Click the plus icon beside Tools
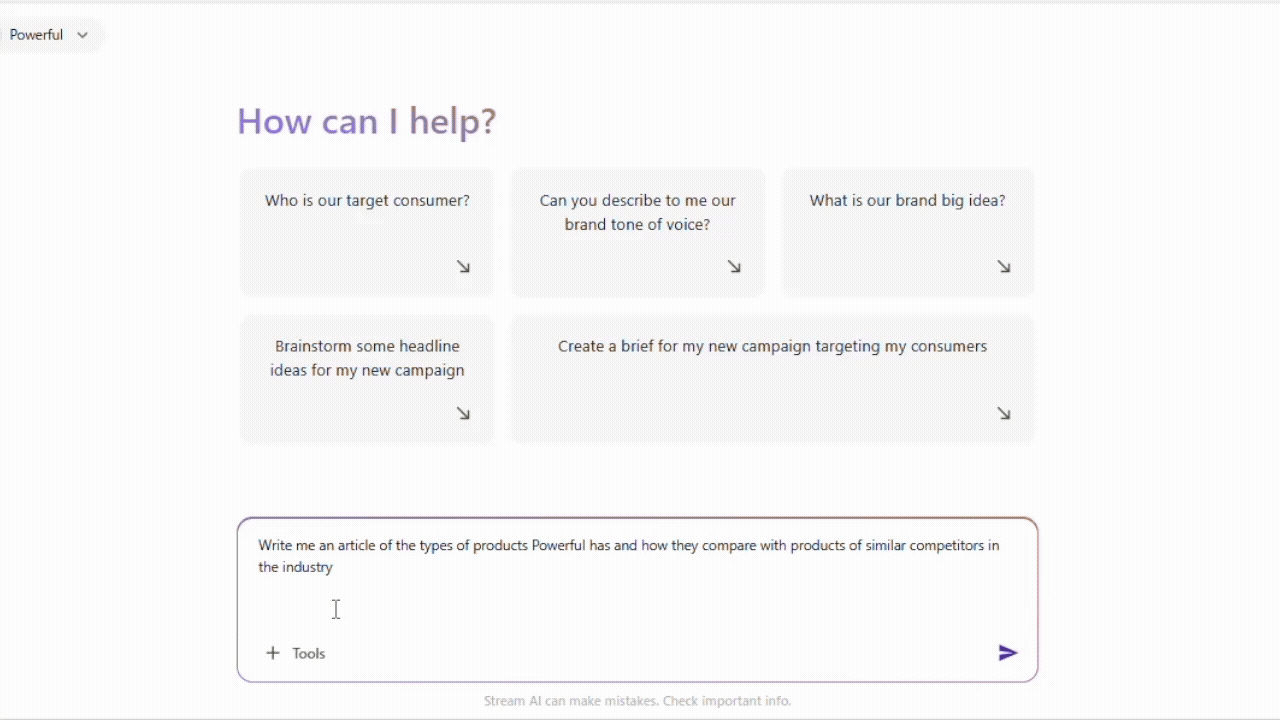This screenshot has height=720, width=1280. pyautogui.click(x=272, y=653)
